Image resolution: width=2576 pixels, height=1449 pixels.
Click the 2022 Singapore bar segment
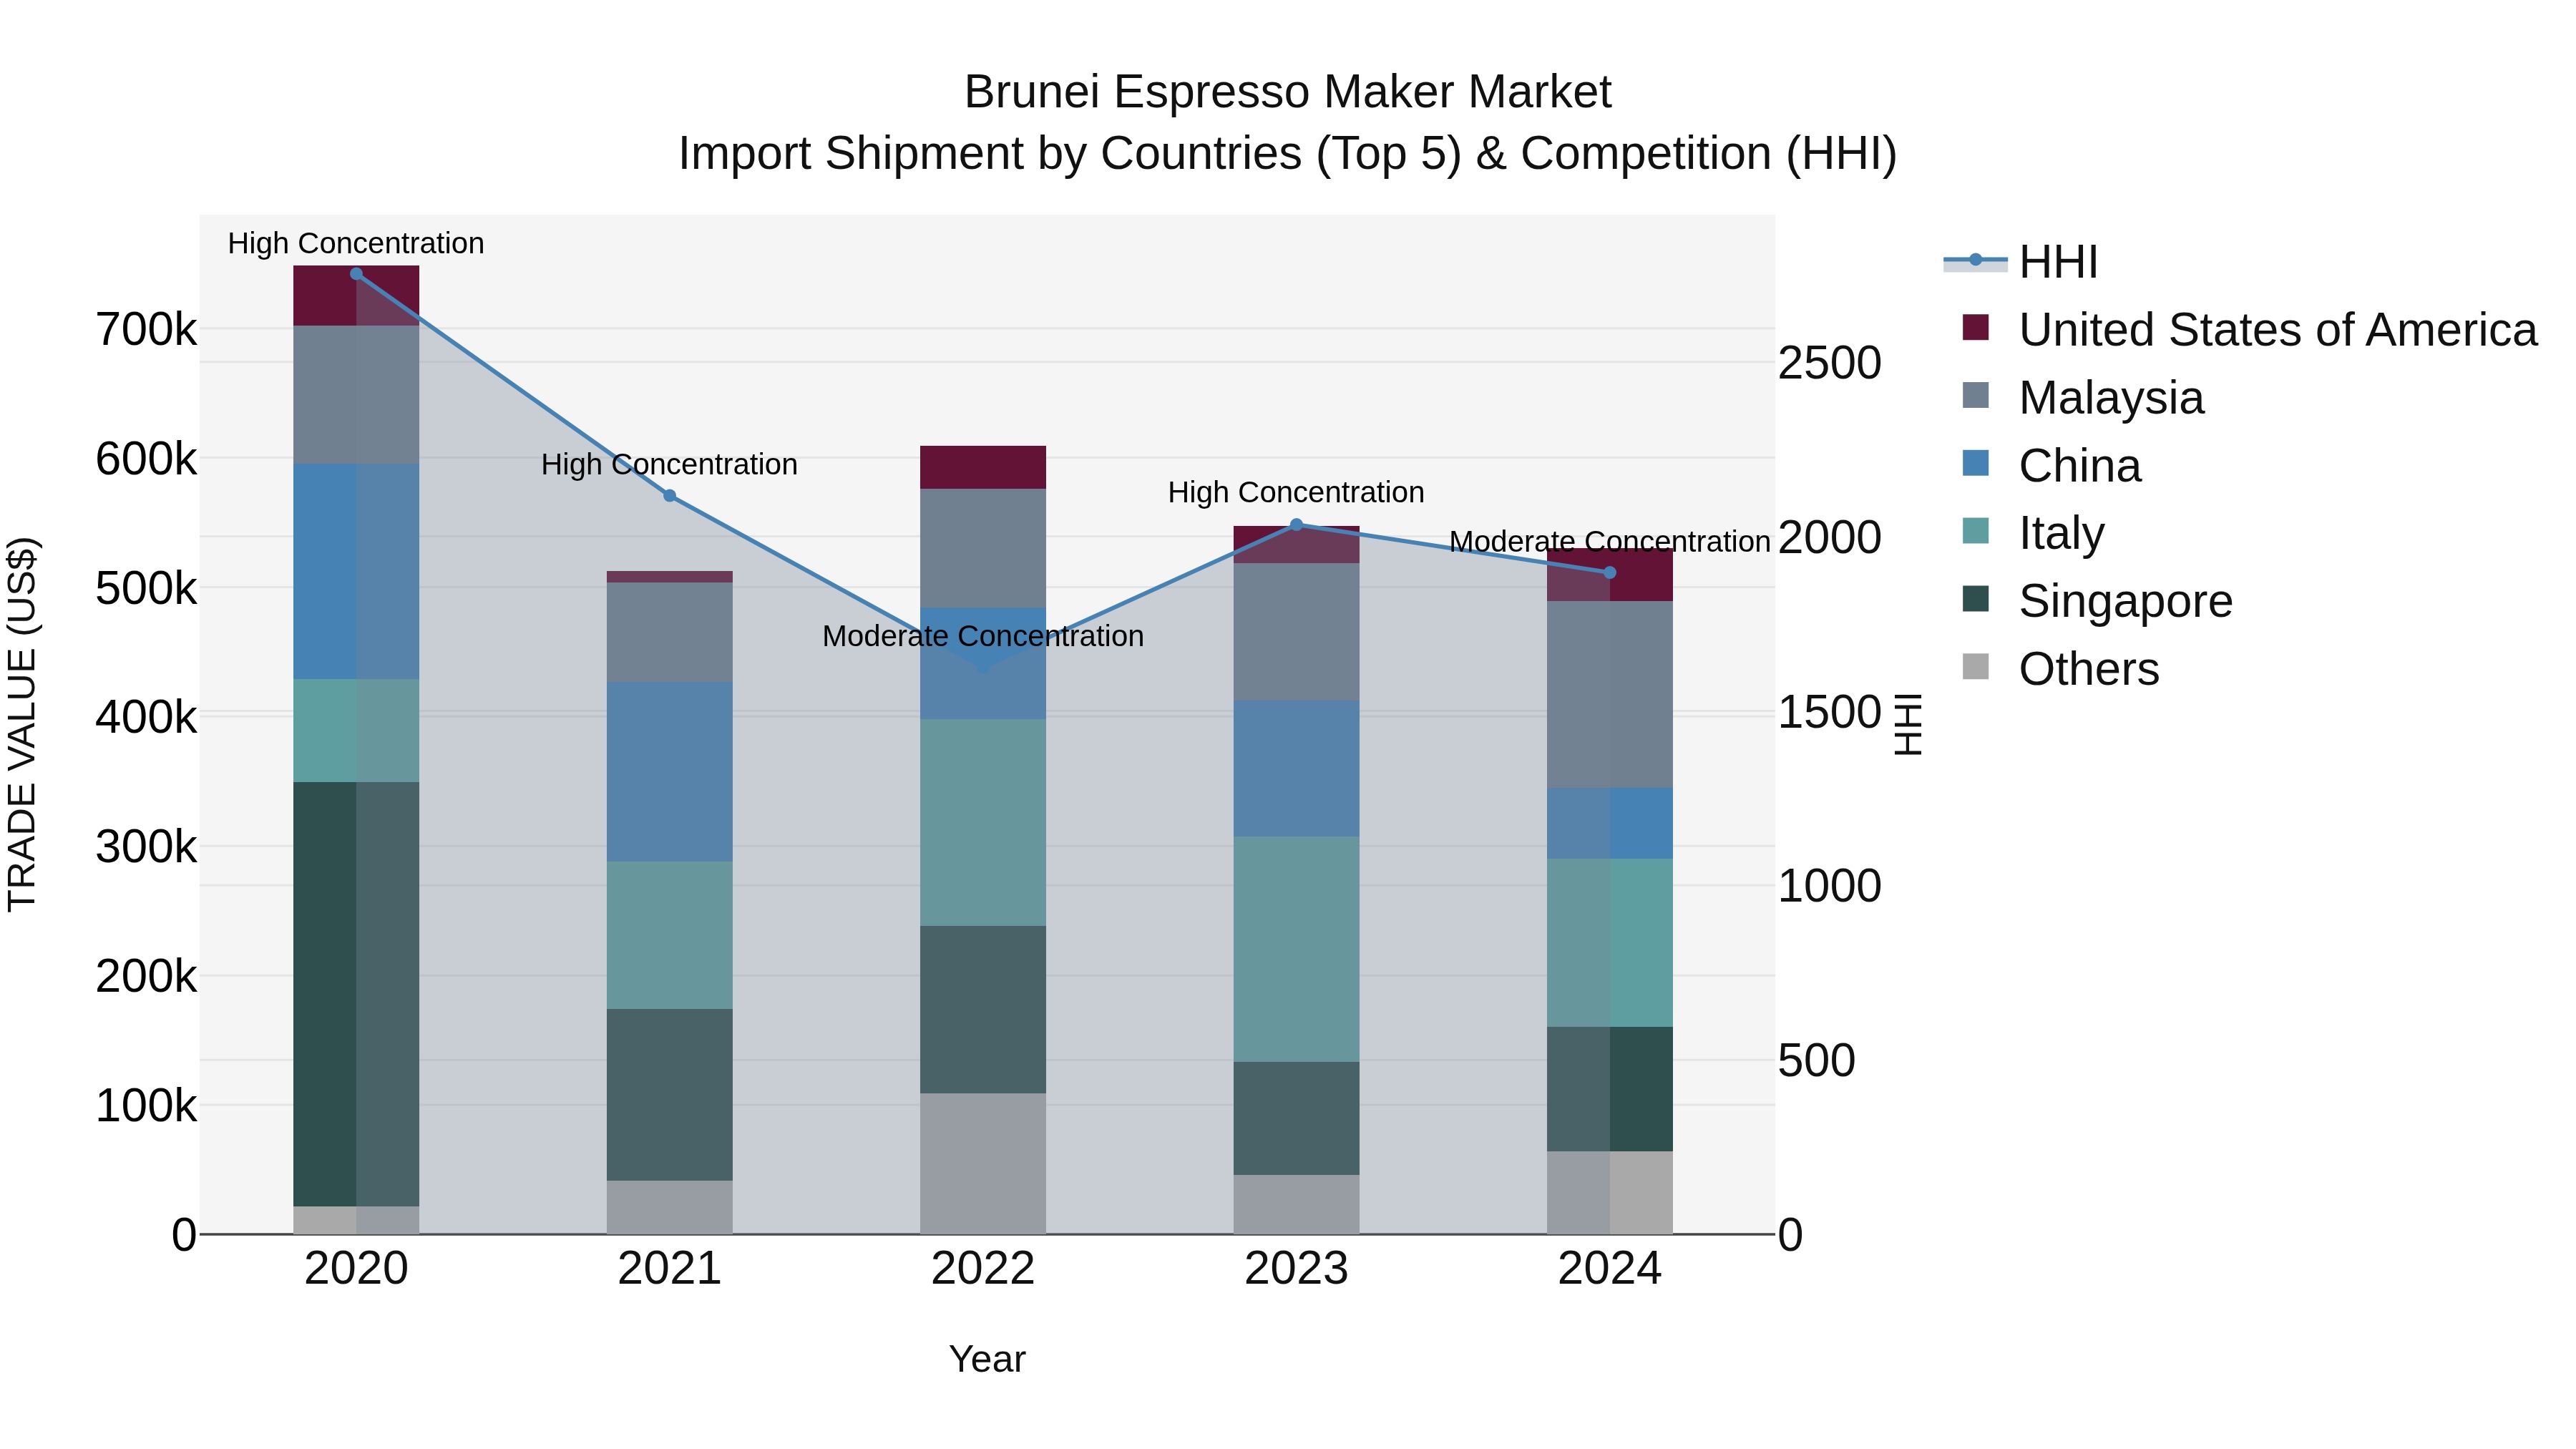tap(983, 1009)
